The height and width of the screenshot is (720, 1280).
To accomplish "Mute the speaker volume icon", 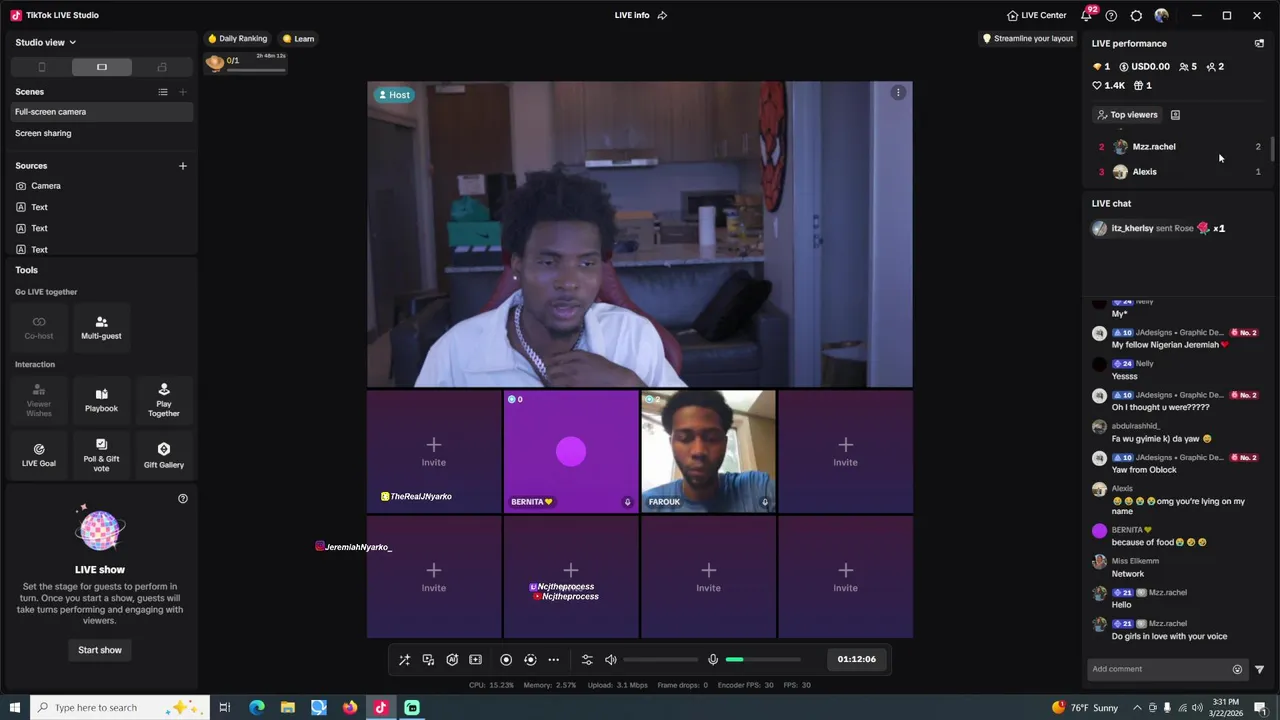I will [x=611, y=660].
